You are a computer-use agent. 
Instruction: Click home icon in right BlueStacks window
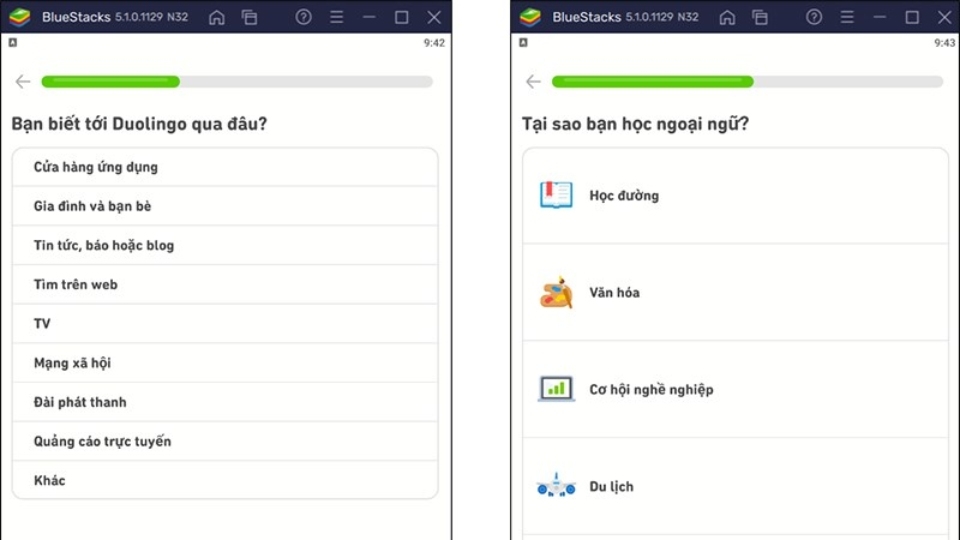coord(727,17)
